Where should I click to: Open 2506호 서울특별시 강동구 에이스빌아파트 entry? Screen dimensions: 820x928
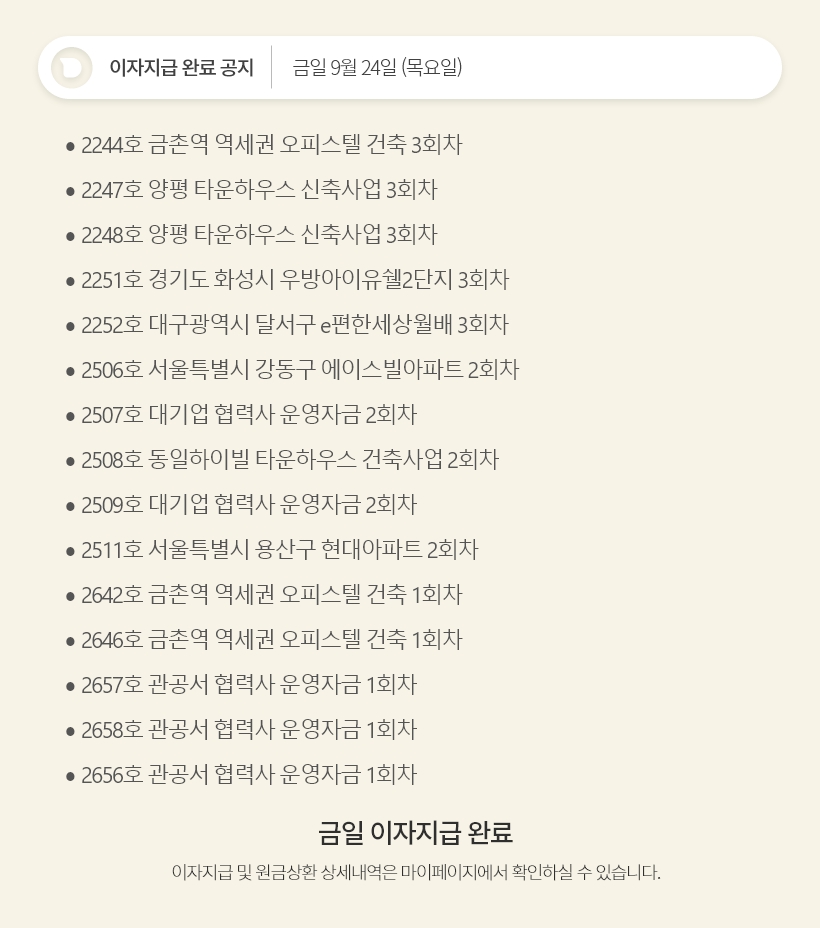(300, 370)
